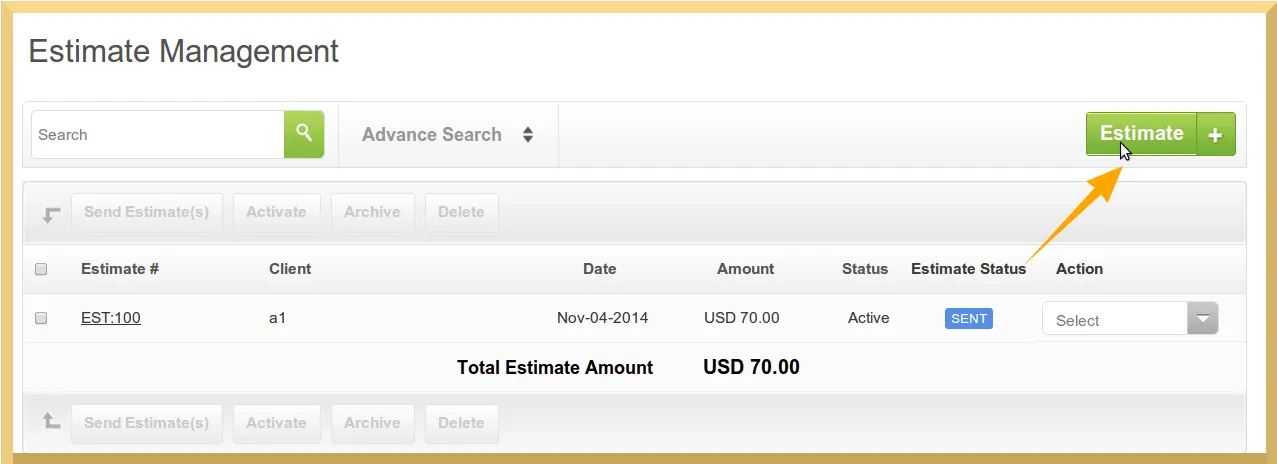Open the Action Select dropdown
1277x464 pixels.
(x=1130, y=319)
